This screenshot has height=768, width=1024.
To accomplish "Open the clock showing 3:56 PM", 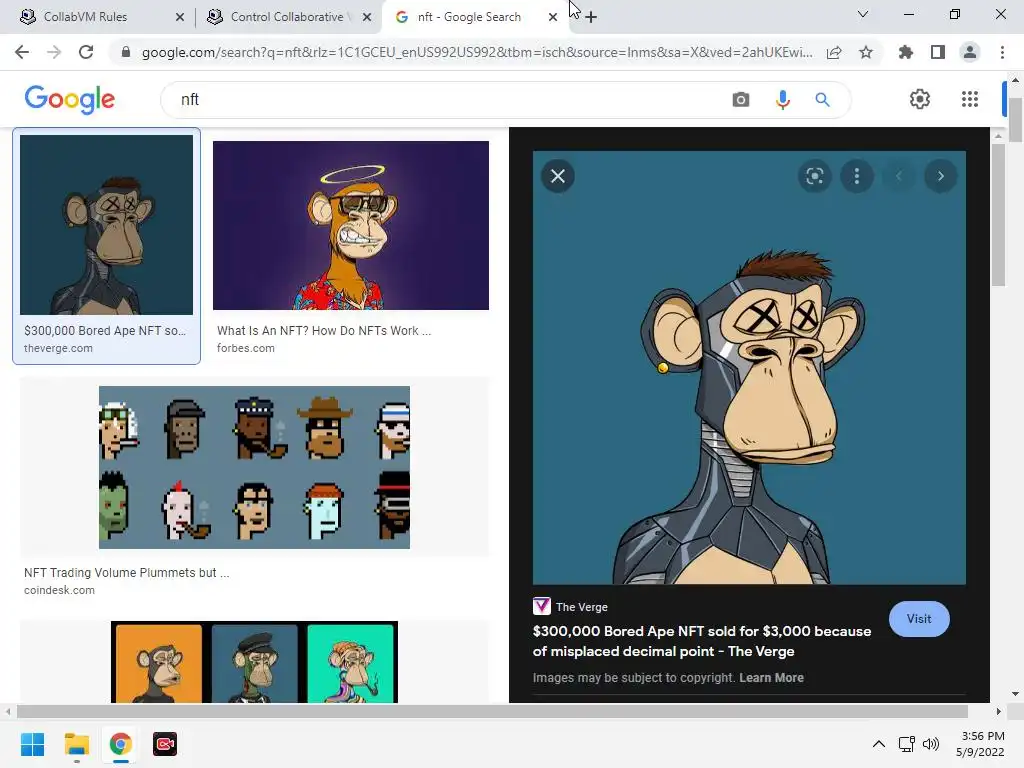I will pyautogui.click(x=981, y=744).
